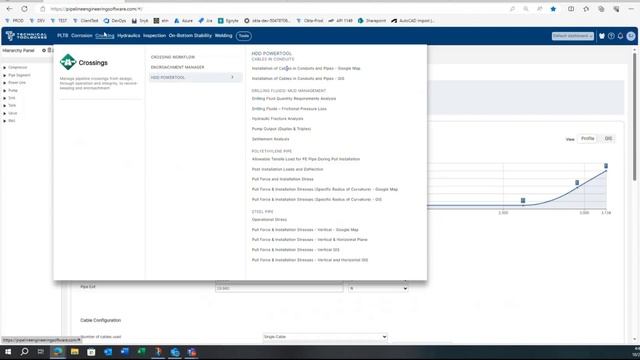Click the icon left of help
The image size is (640, 360).
[x=602, y=36]
